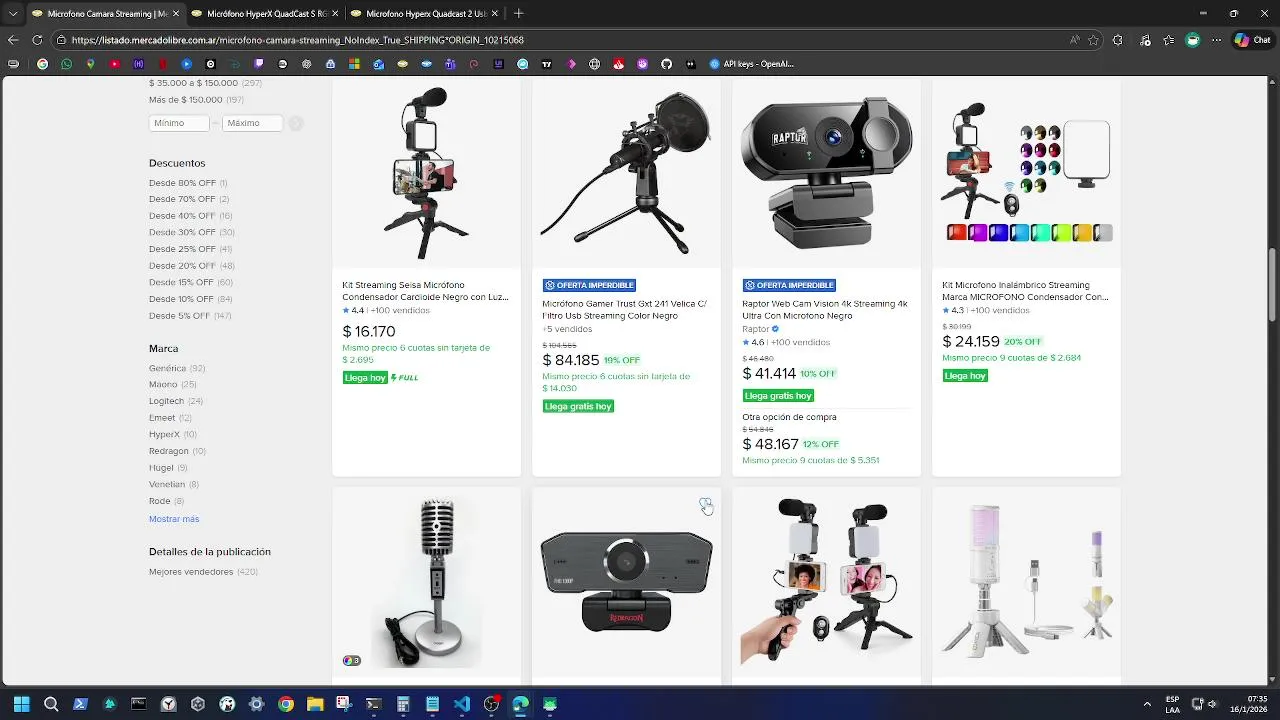
Task: Filter brand by Logitech
Action: point(176,401)
